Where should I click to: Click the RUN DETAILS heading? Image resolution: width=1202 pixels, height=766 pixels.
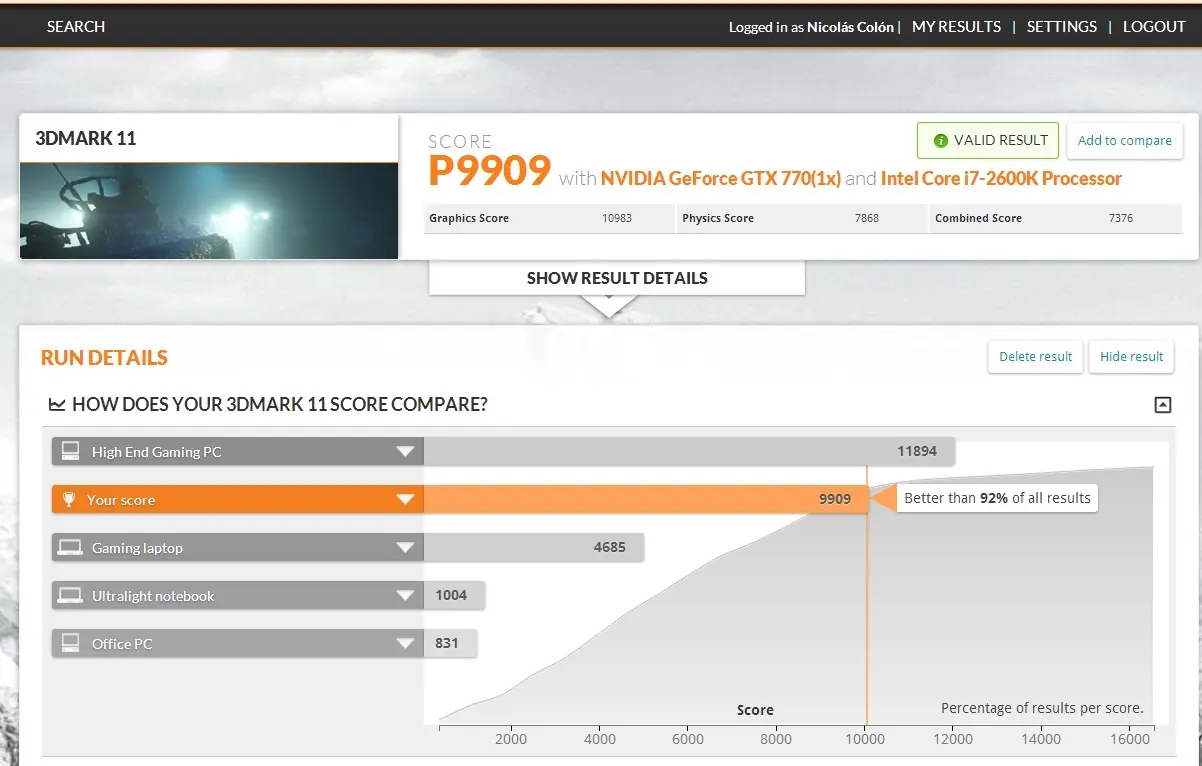(x=104, y=358)
